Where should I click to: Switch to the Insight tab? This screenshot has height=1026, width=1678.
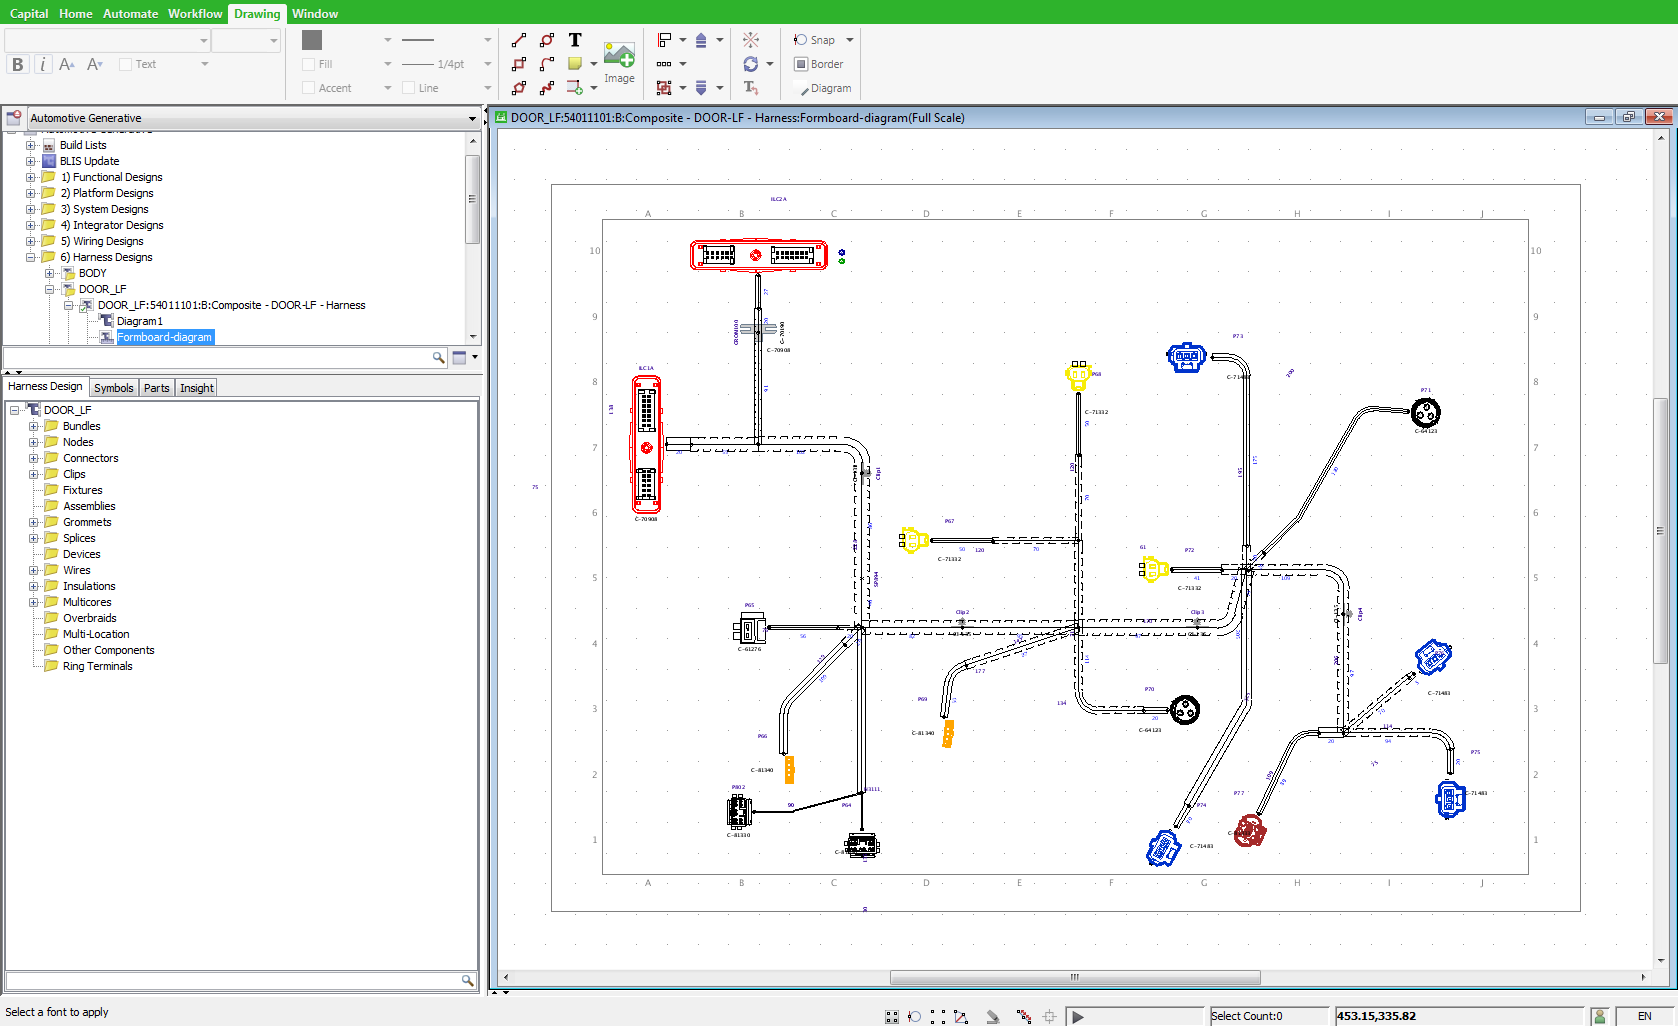[197, 388]
